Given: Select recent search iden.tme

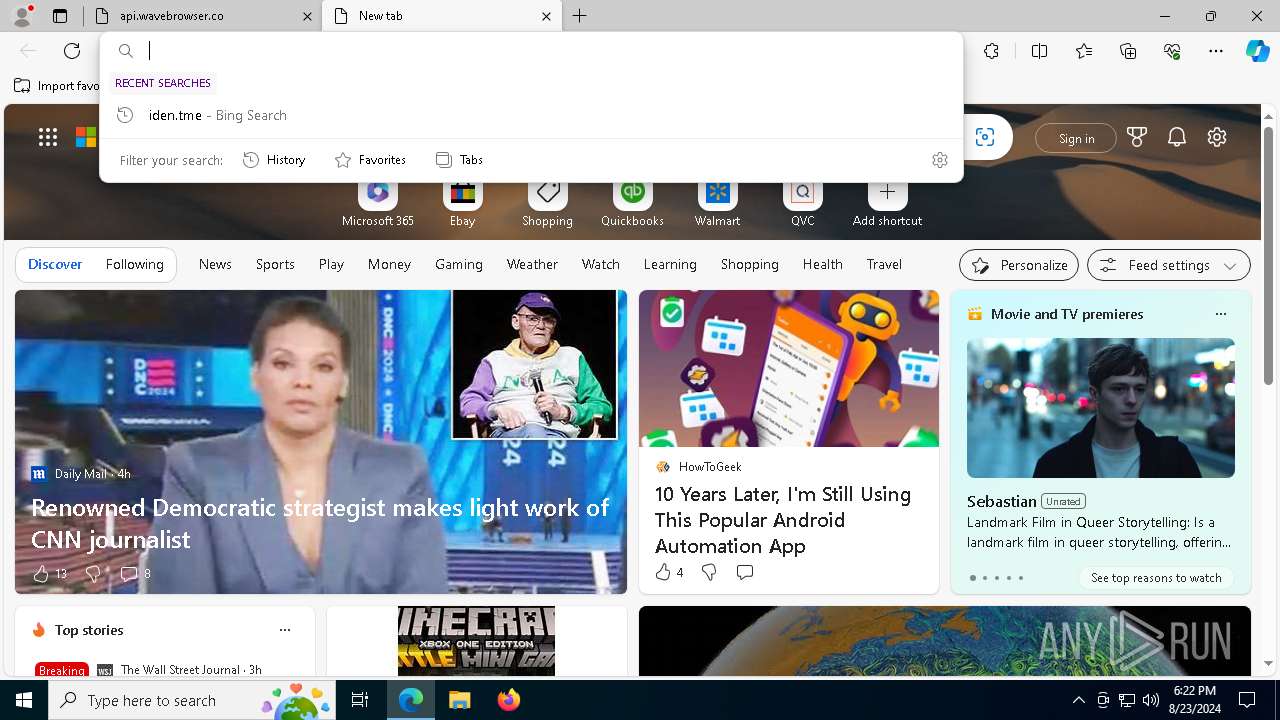Looking at the screenshot, I should pos(531,115).
